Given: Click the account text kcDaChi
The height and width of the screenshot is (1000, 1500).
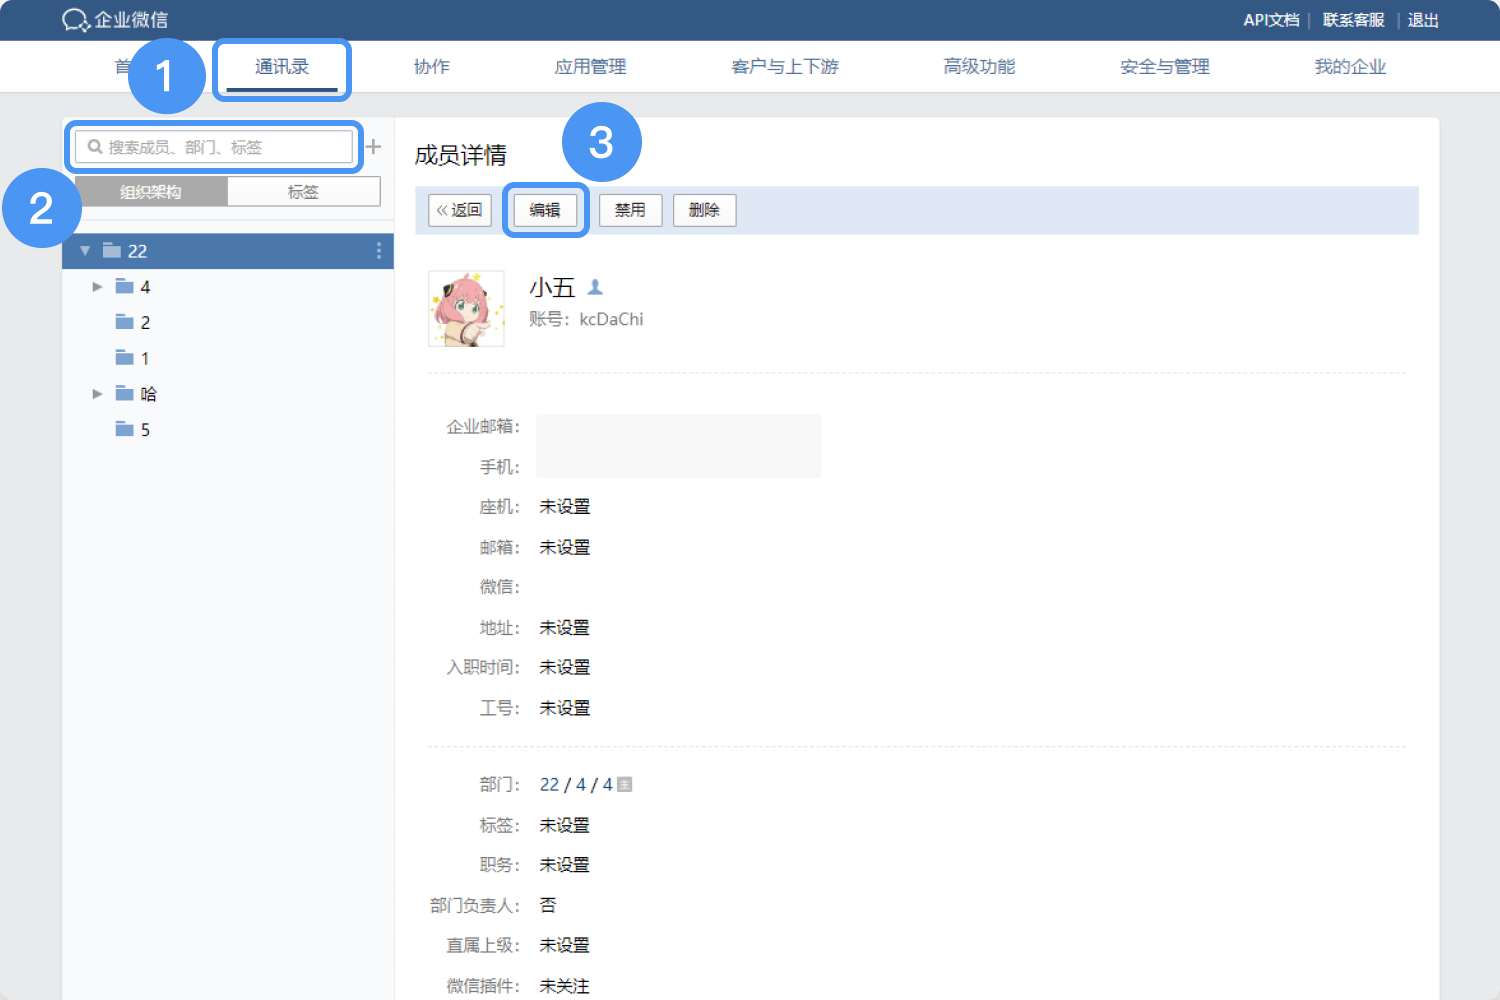Looking at the screenshot, I should pyautogui.click(x=611, y=319).
